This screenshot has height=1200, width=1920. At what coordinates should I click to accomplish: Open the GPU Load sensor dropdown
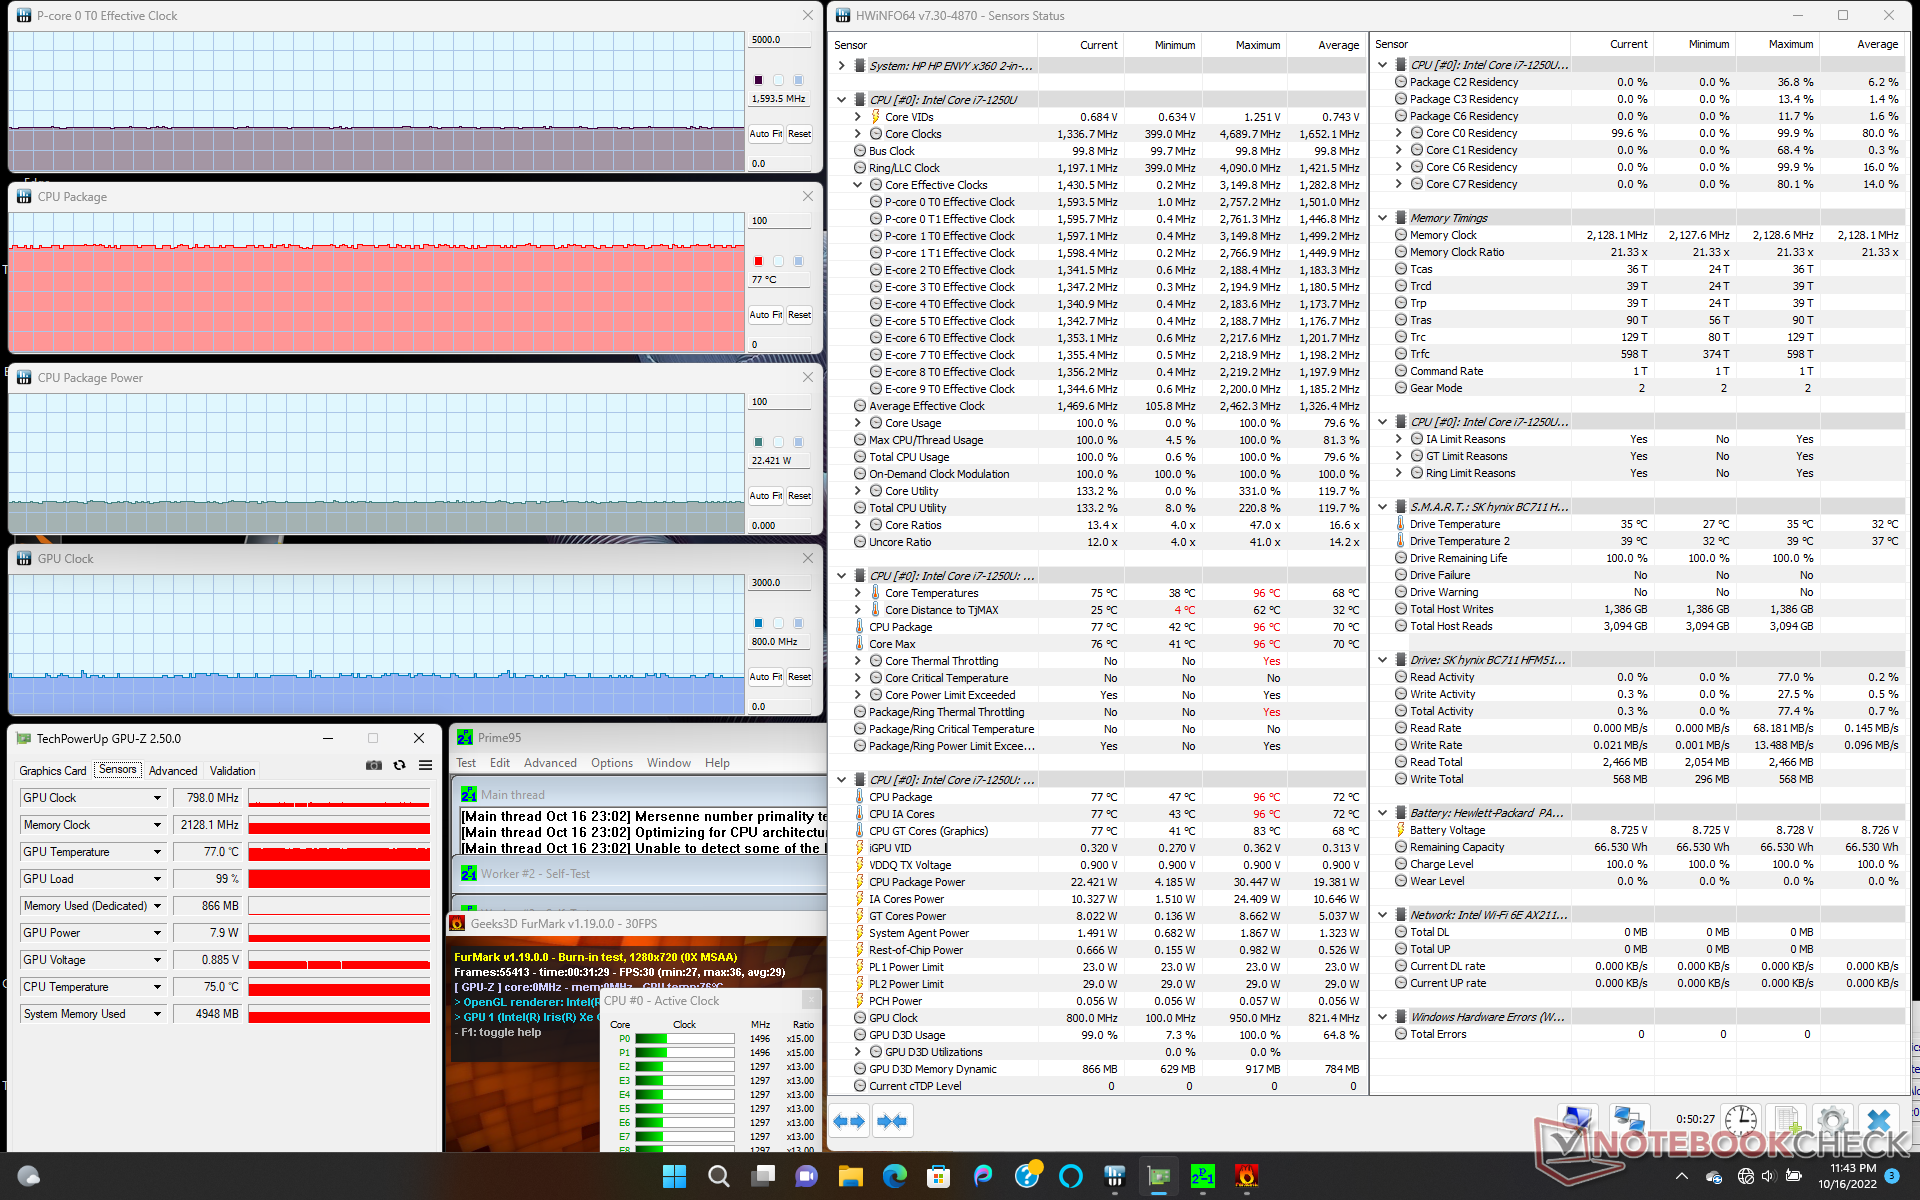(157, 879)
